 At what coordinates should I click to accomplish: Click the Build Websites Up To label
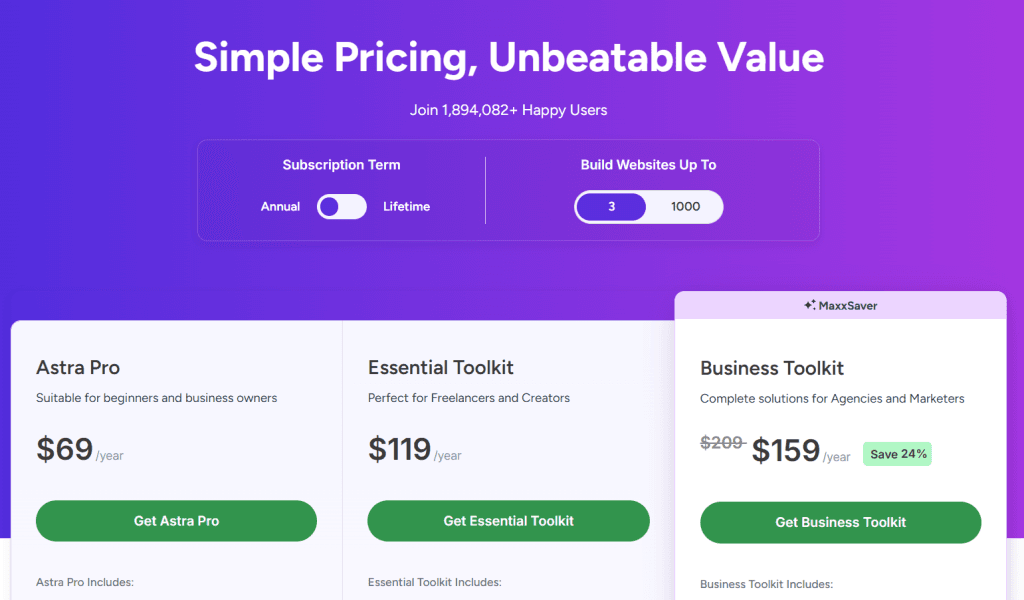[648, 165]
